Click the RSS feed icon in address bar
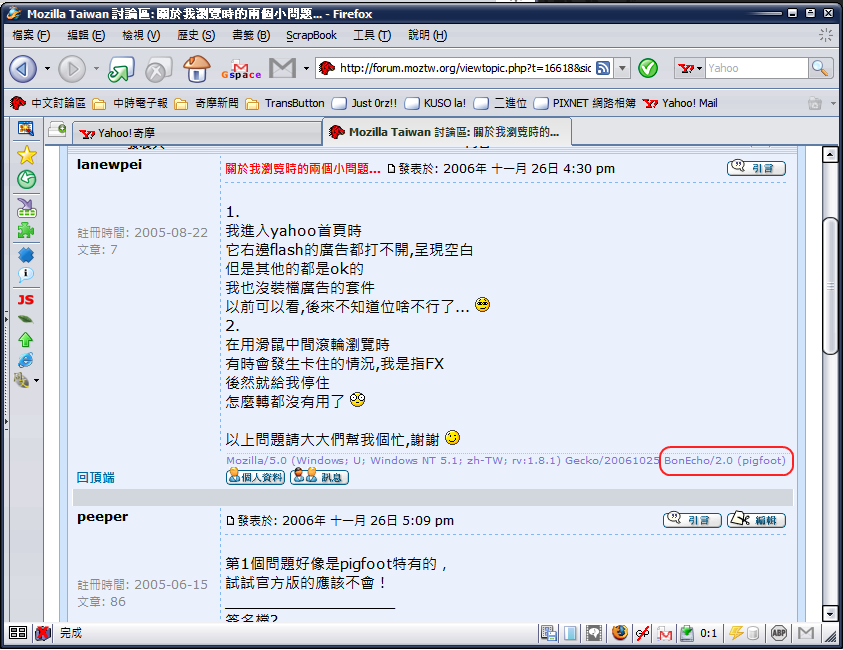 [603, 68]
